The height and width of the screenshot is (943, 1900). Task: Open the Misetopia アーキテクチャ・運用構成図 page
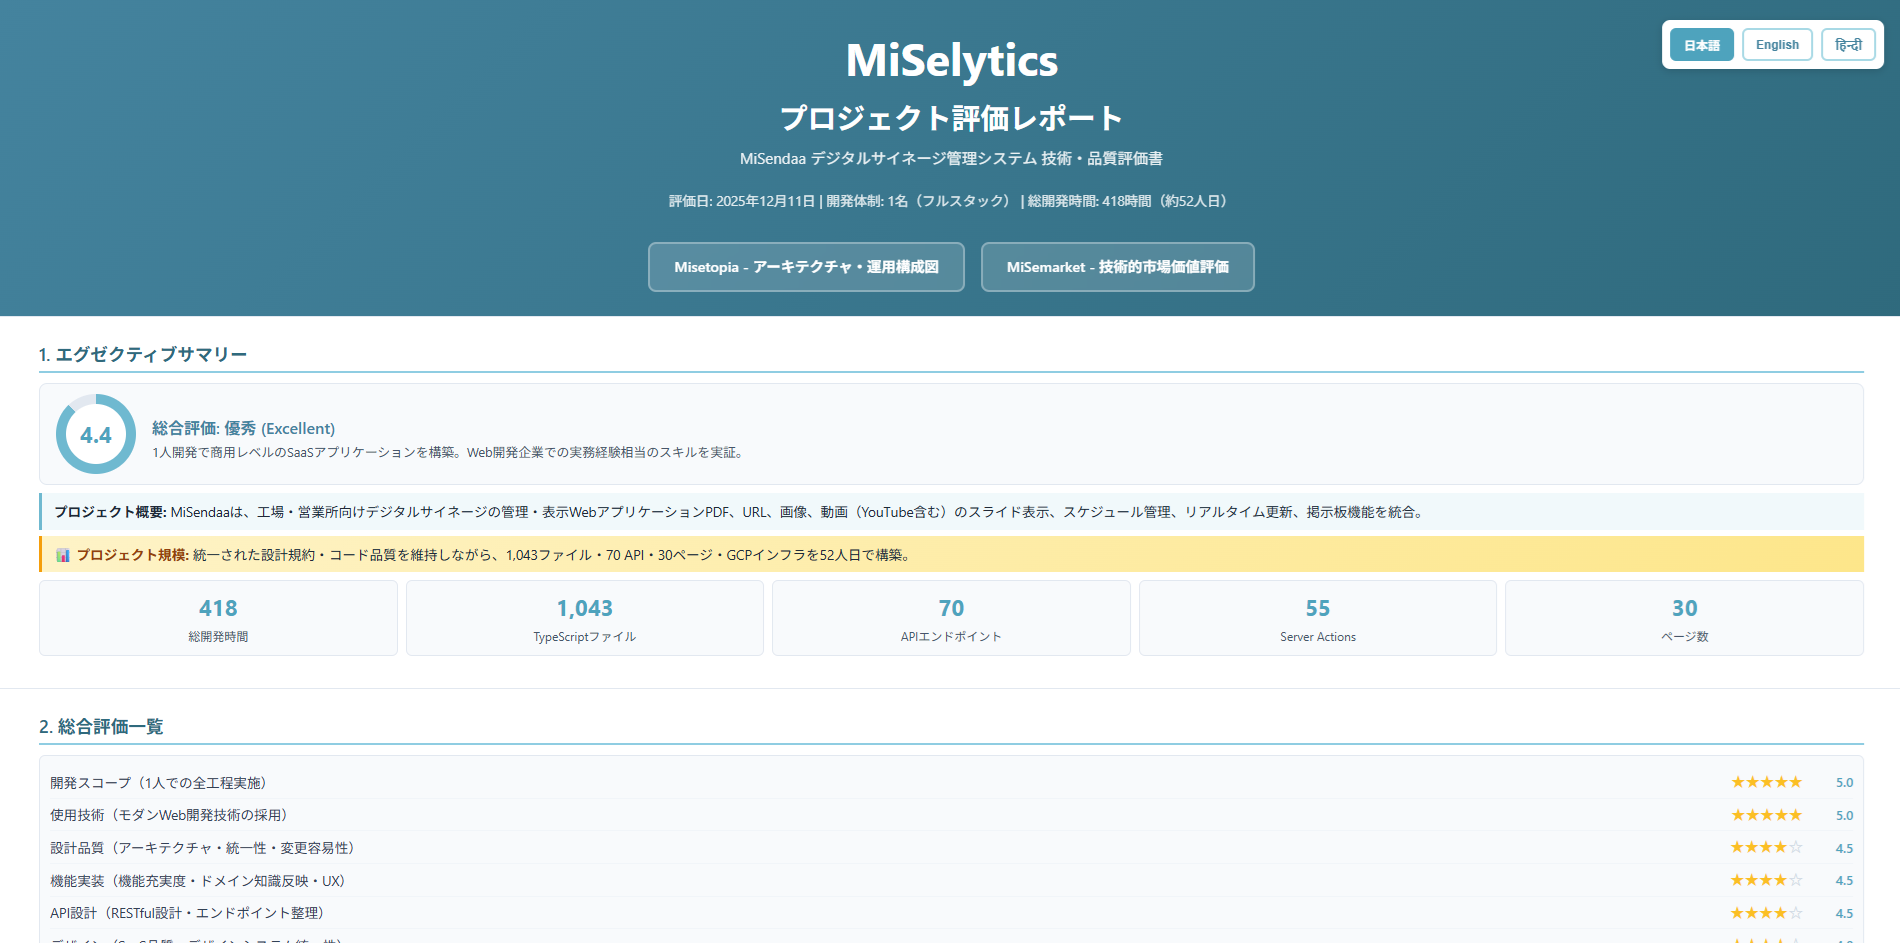806,267
